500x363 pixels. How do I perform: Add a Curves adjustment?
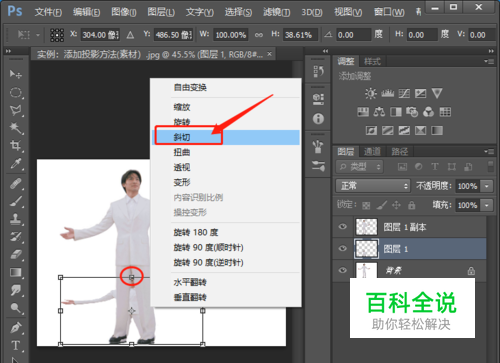404,93
